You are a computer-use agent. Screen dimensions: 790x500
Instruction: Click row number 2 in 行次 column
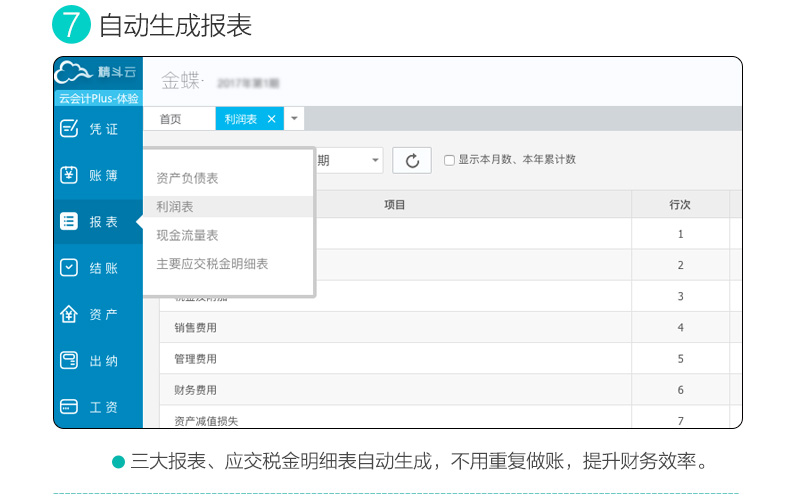(680, 265)
